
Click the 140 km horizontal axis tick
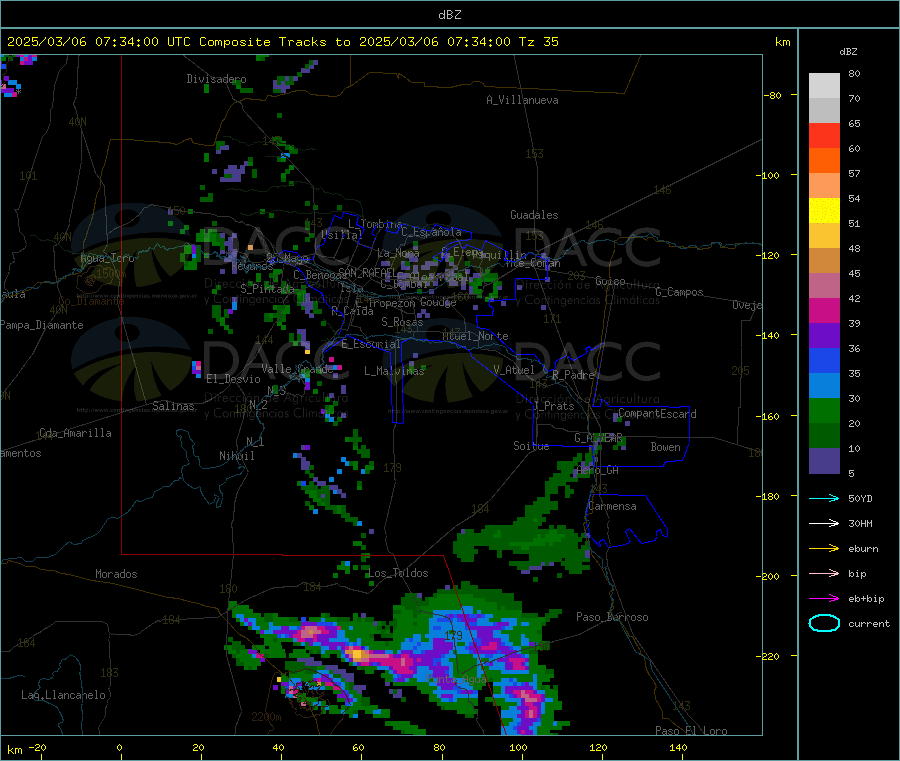point(678,747)
